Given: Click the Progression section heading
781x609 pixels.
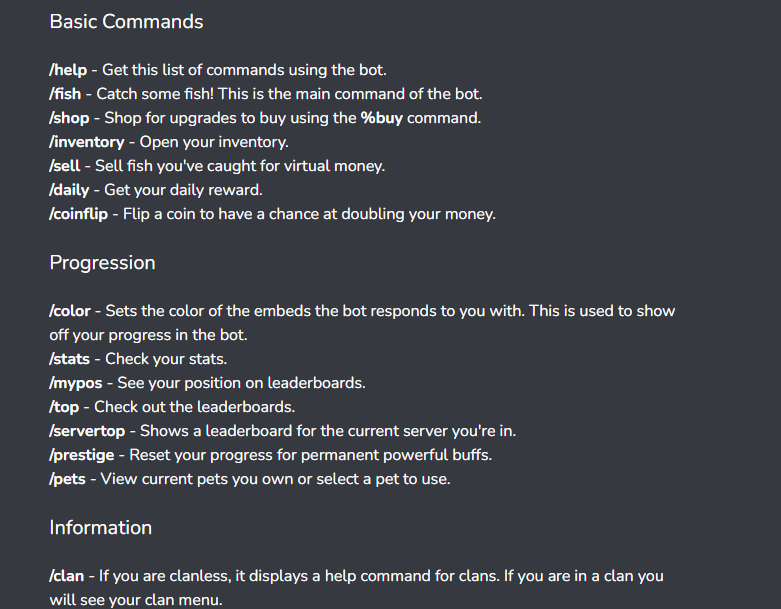Looking at the screenshot, I should pos(103,262).
